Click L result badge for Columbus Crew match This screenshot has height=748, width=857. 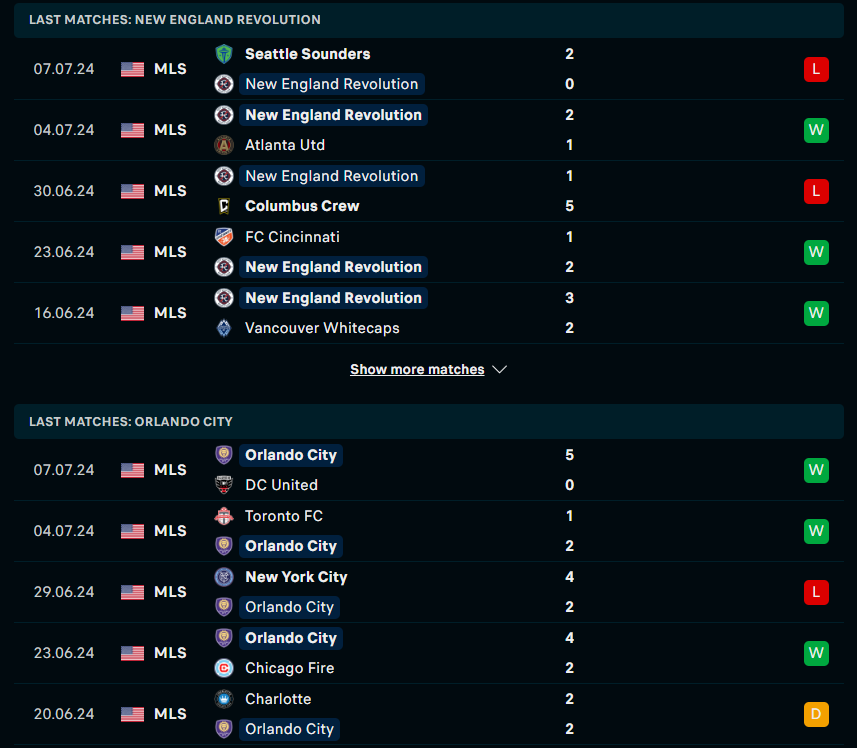click(816, 191)
